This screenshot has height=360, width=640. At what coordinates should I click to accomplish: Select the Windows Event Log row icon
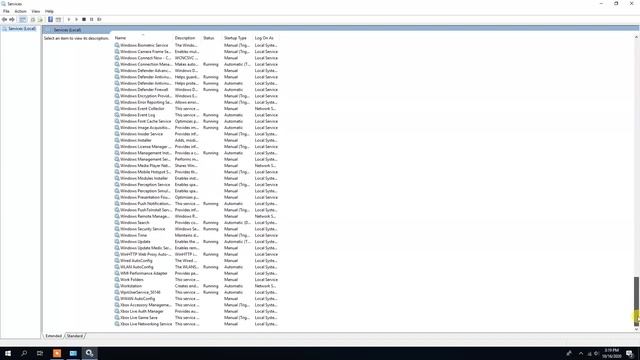(117, 115)
